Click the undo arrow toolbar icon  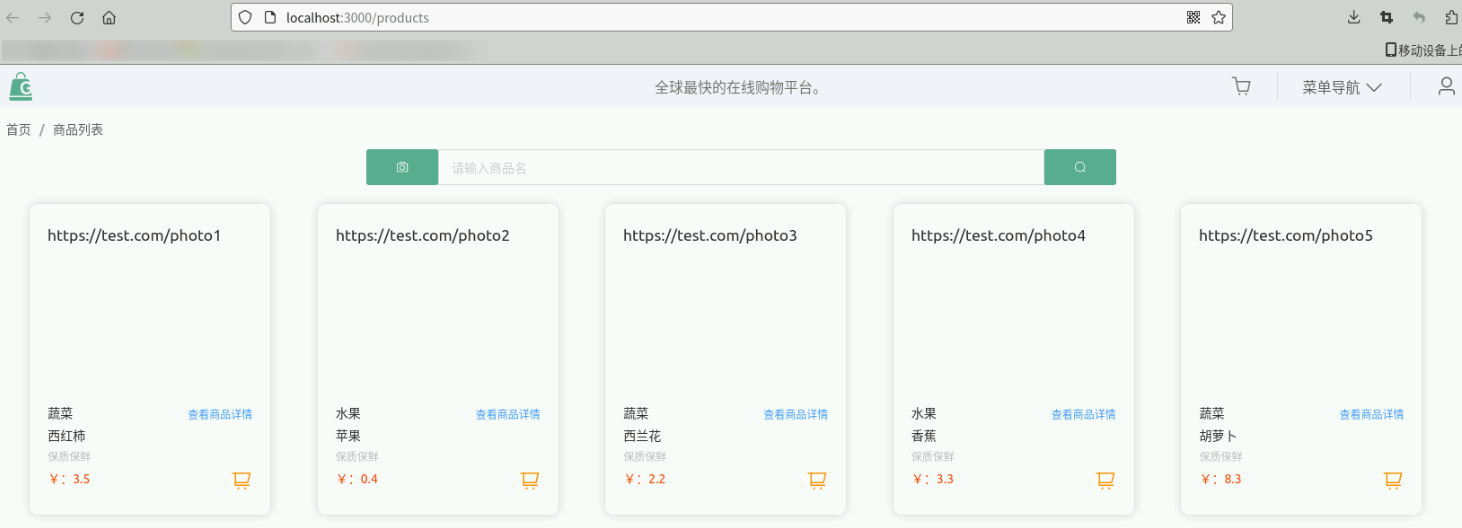coord(1418,17)
